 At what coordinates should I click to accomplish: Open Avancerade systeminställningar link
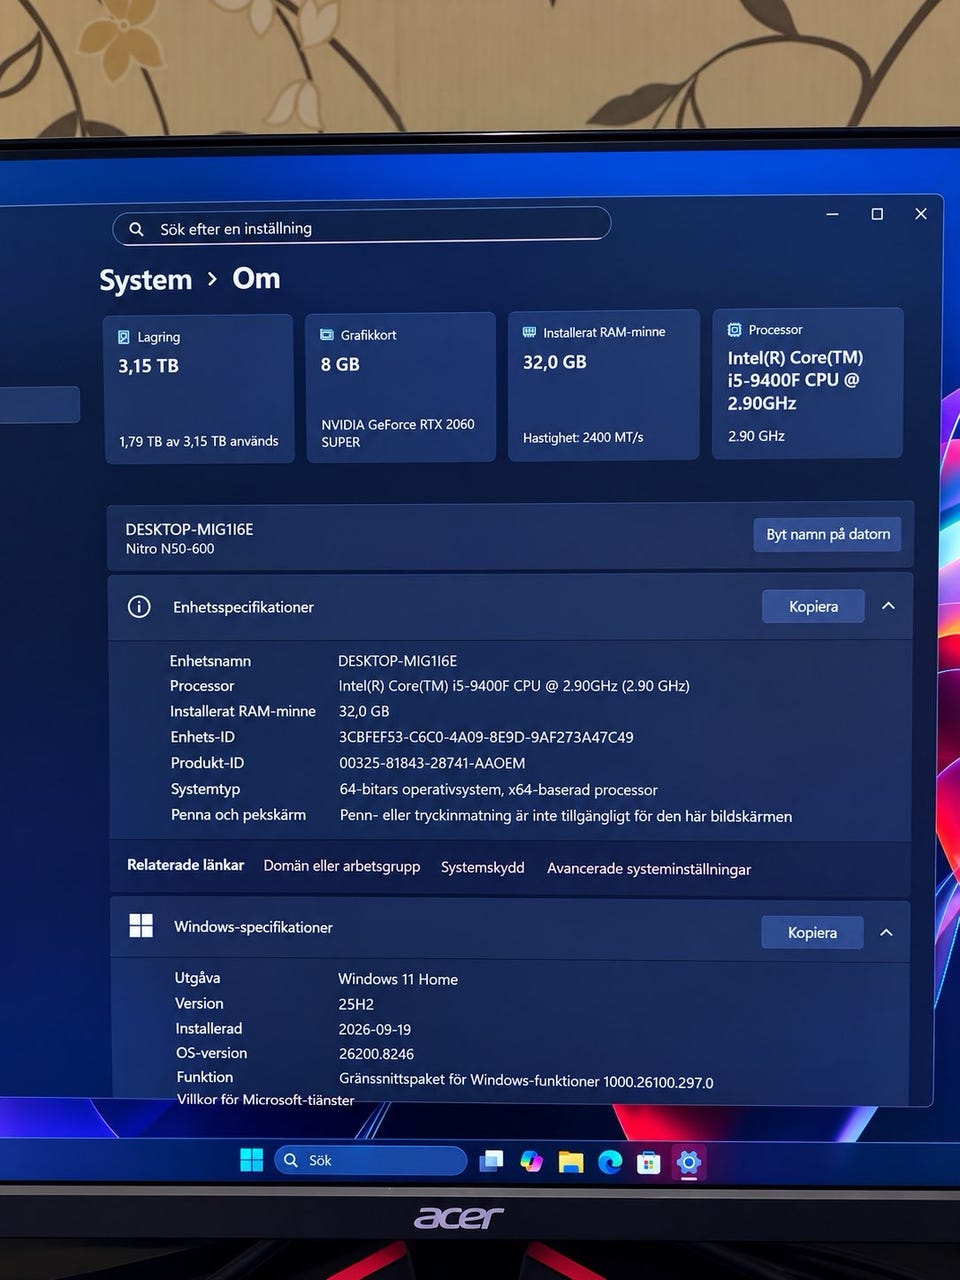pyautogui.click(x=649, y=869)
